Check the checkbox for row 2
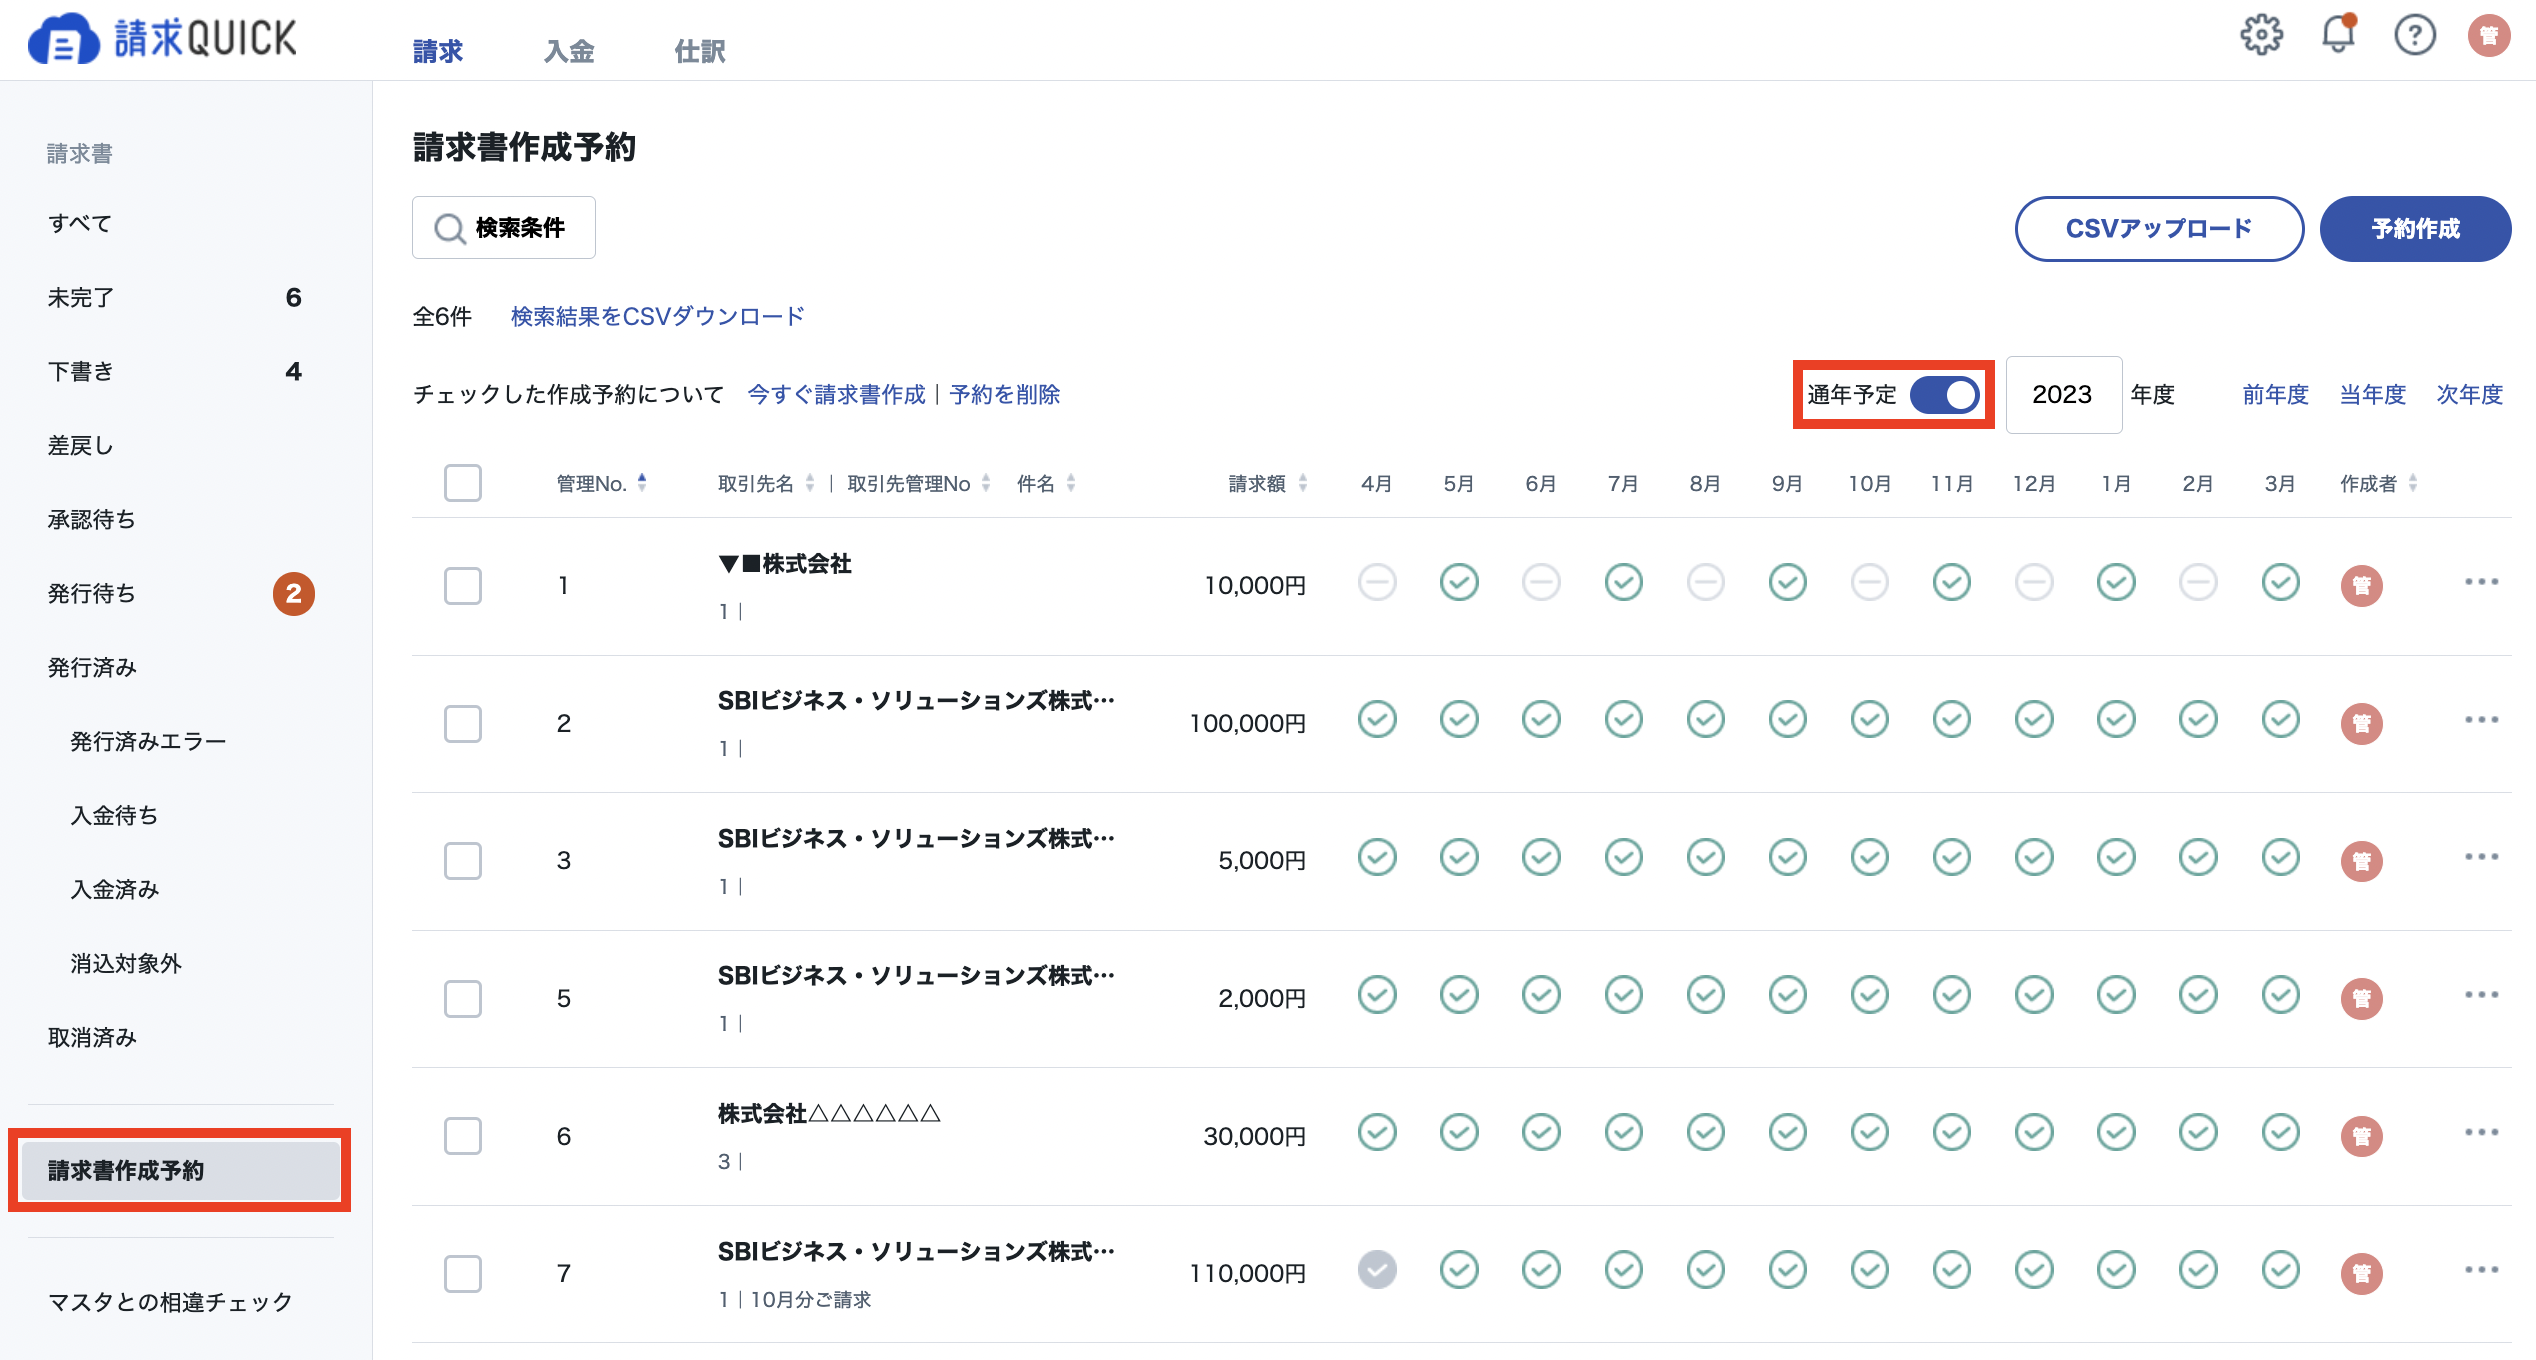2536x1360 pixels. pos(463,724)
